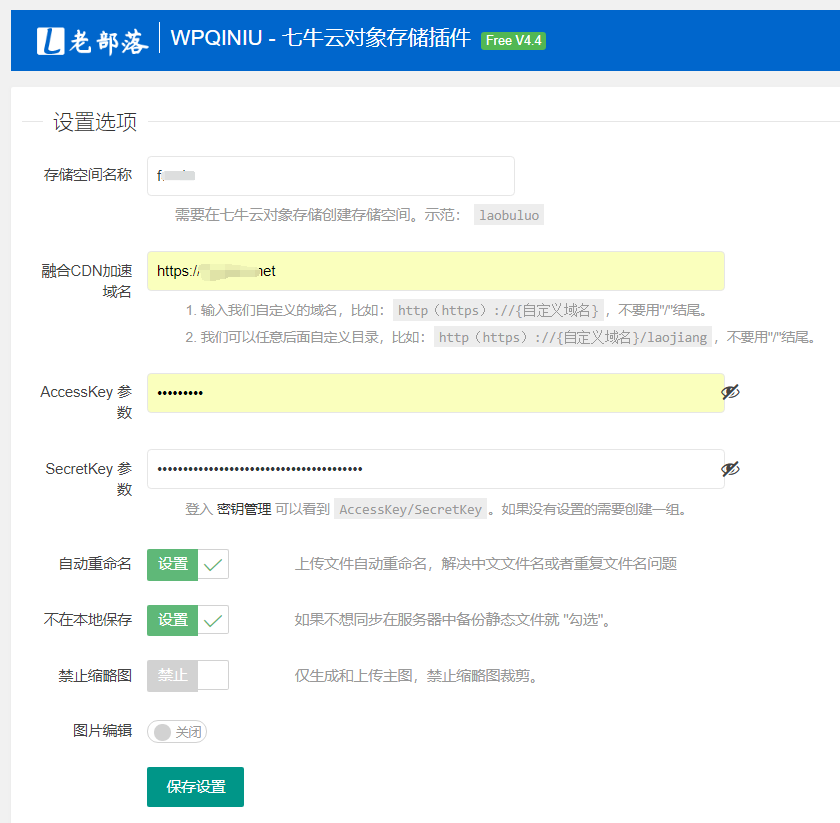Toggle the 自动重命名 switch
Viewport: 840px width, 823px height.
tap(188, 564)
